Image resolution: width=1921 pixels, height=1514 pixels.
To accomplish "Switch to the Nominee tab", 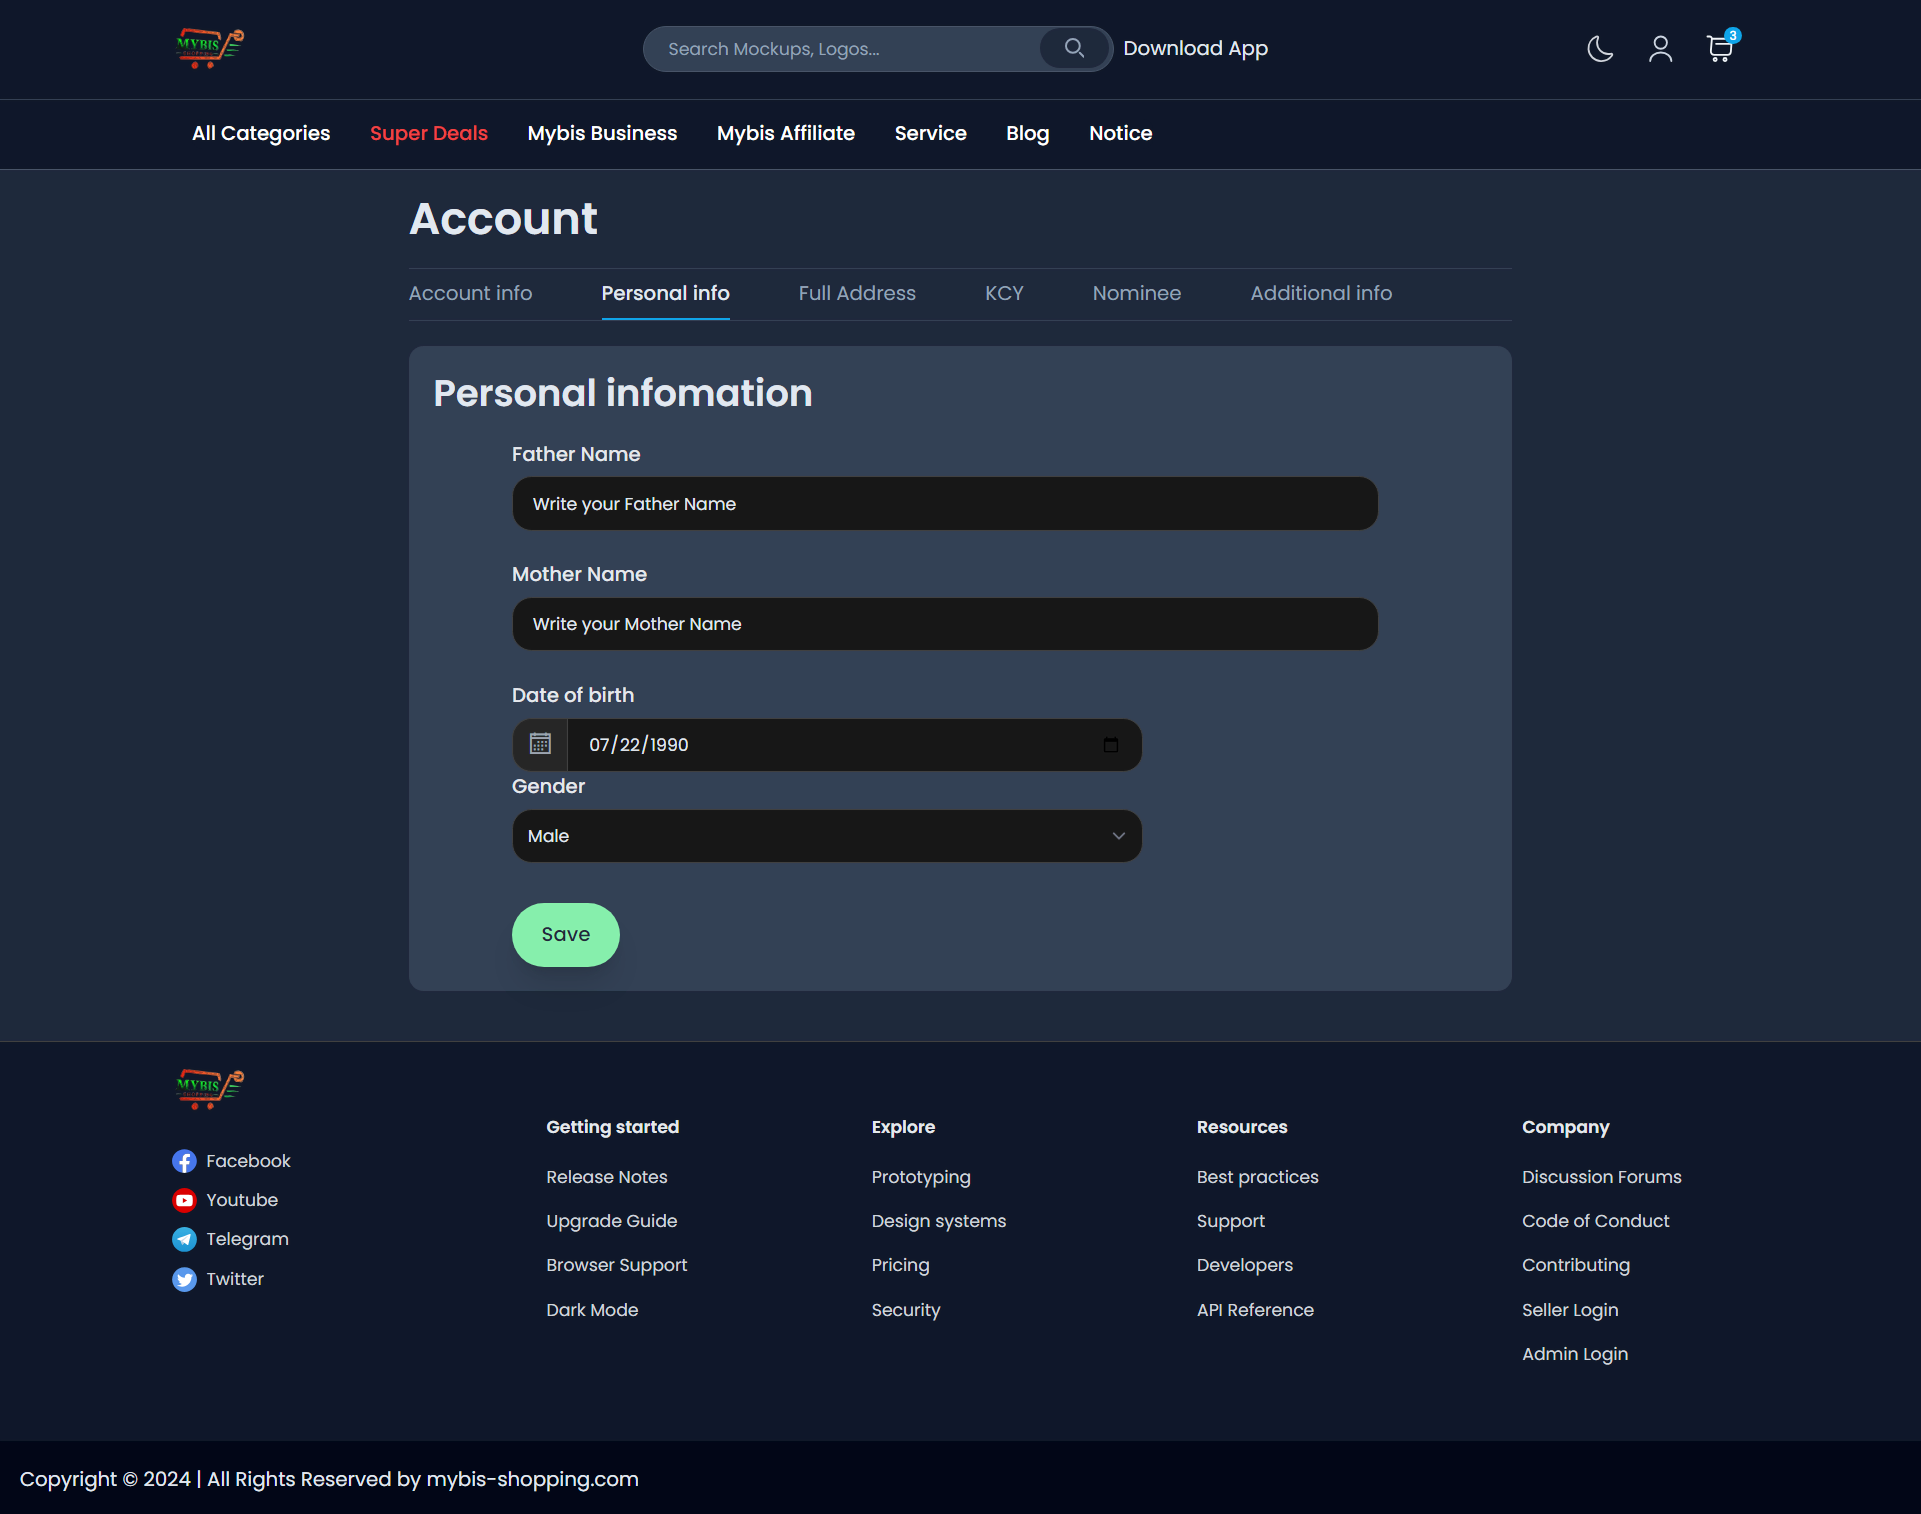I will (1136, 293).
